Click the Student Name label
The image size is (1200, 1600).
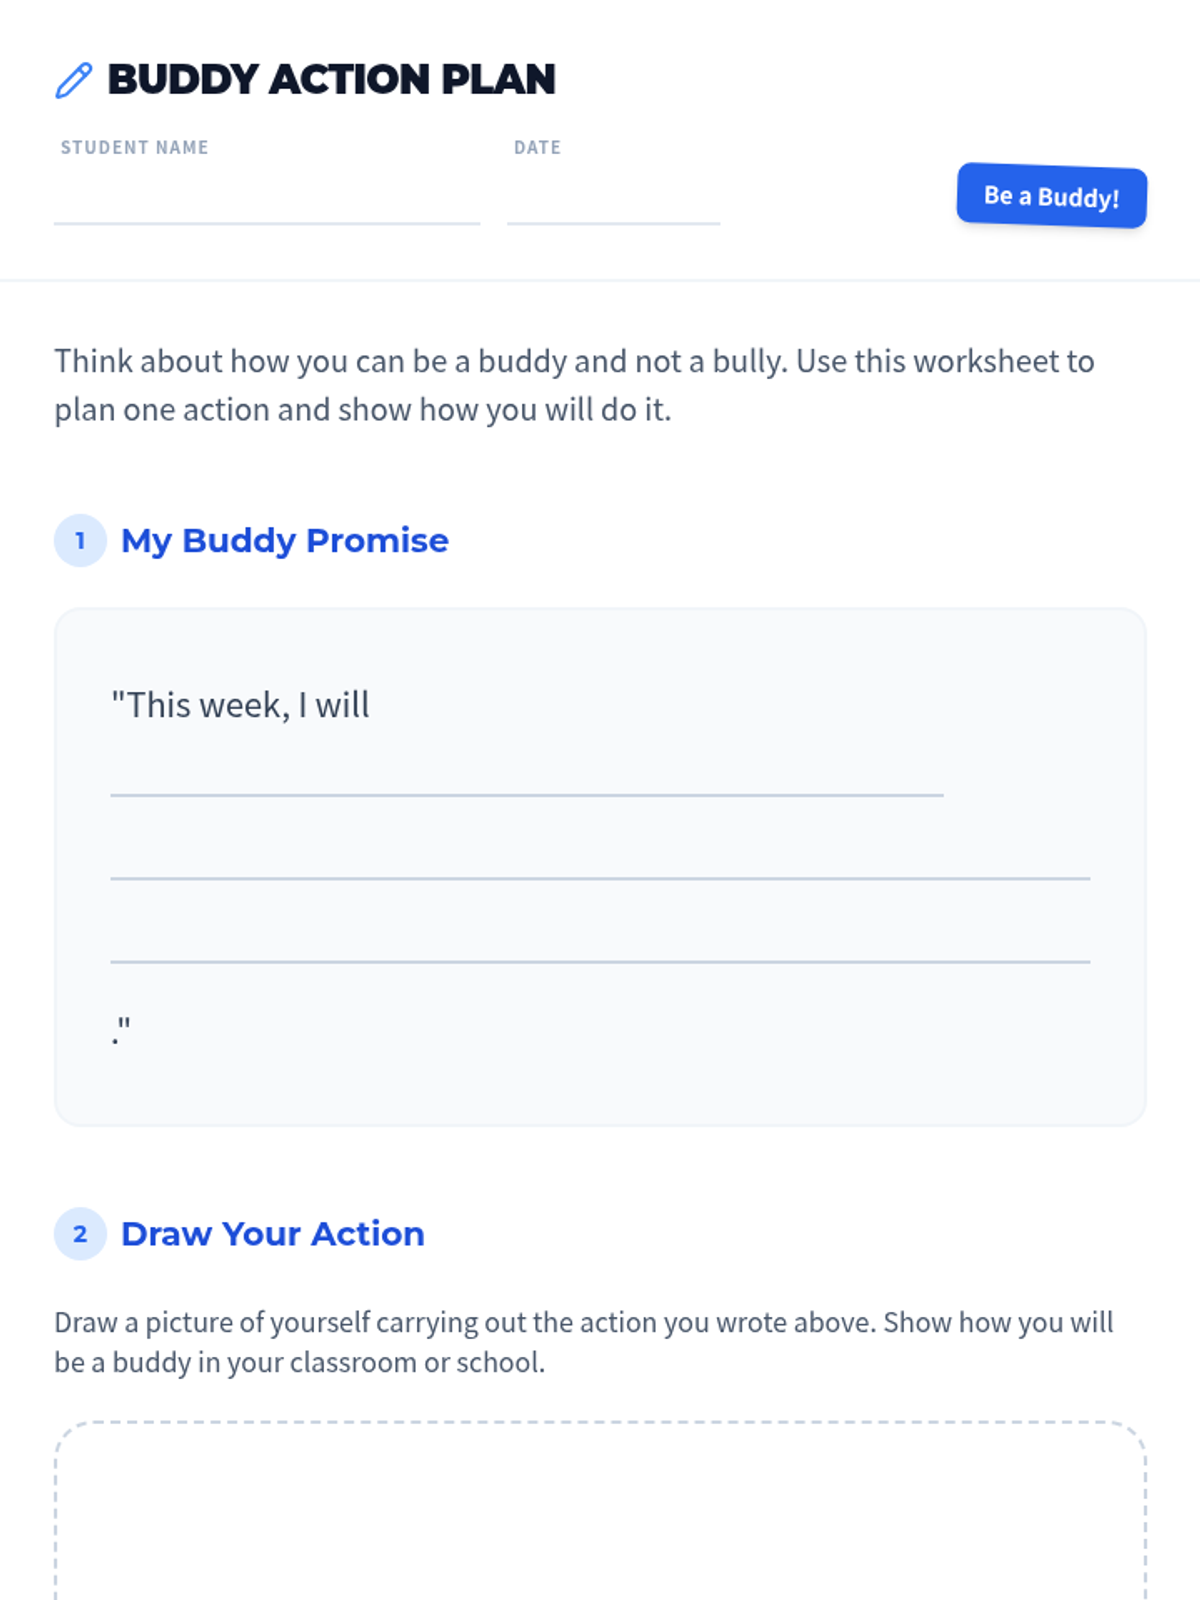coord(134,148)
